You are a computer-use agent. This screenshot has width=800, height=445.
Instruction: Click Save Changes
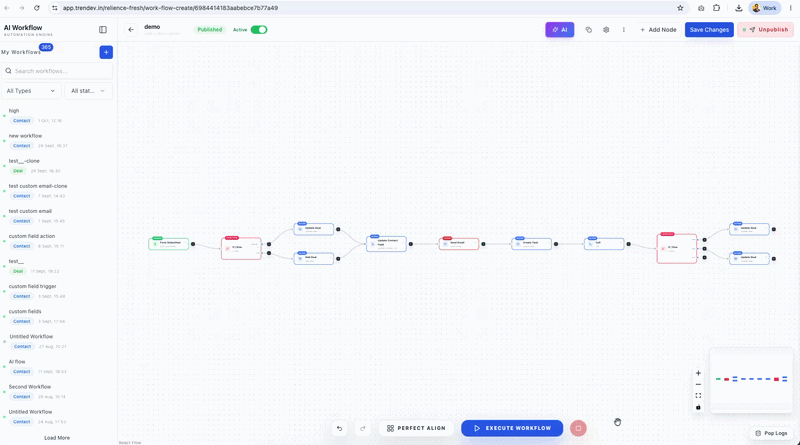coord(709,30)
